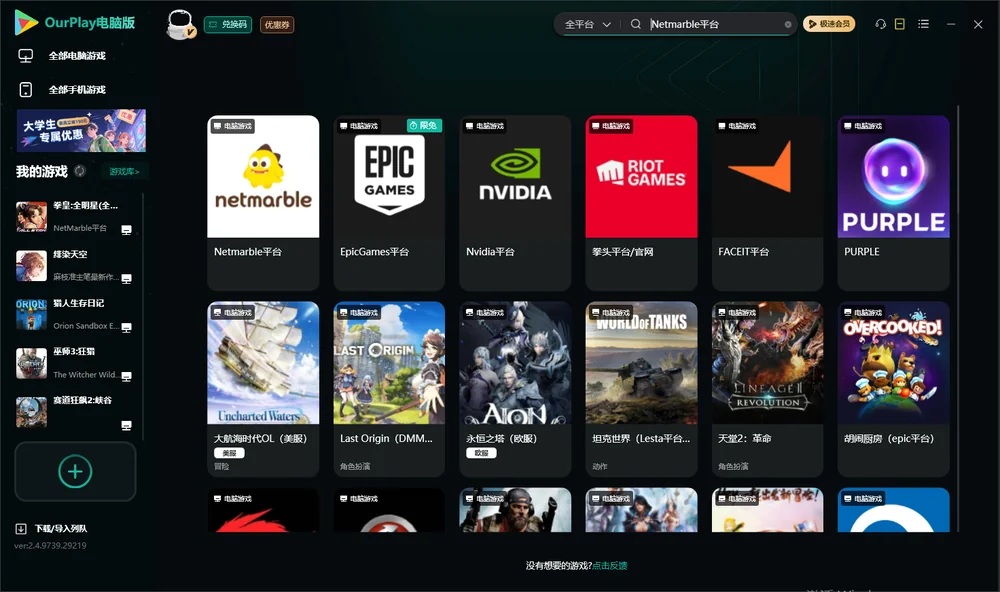The width and height of the screenshot is (1000, 592).
Task: Click the game list vertical scrollbar
Action: tap(958, 319)
